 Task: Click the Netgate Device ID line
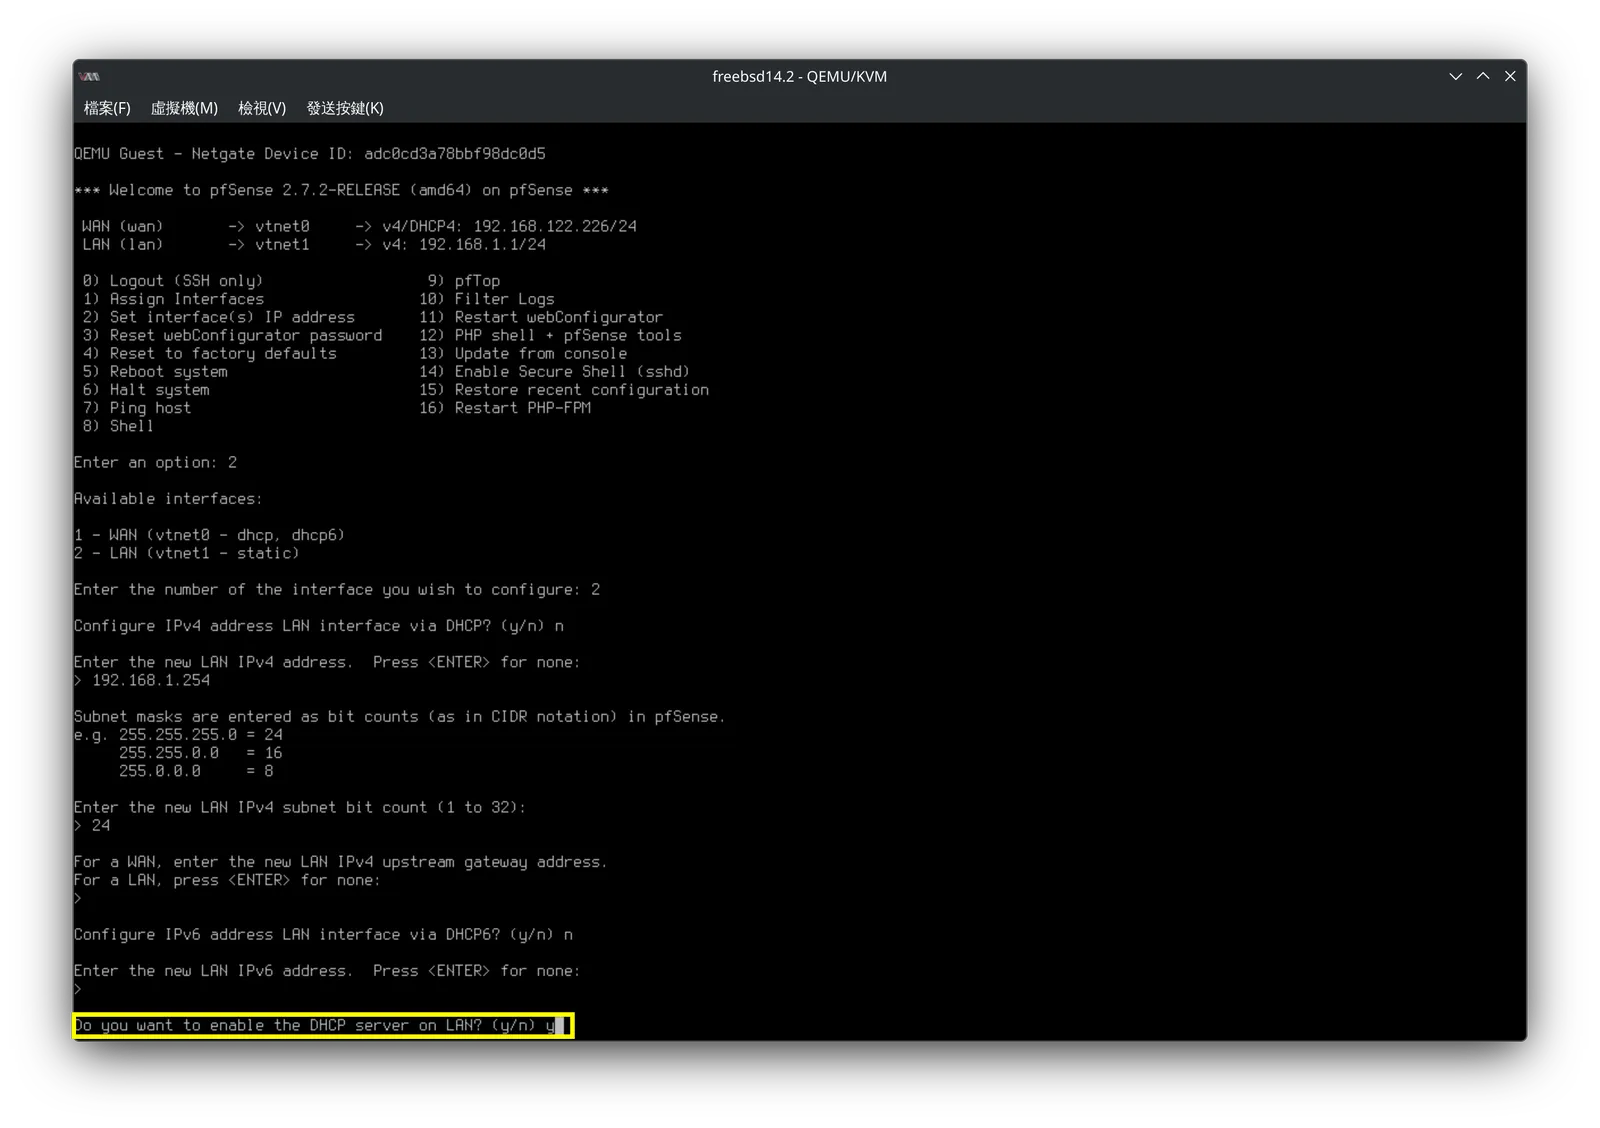tap(310, 154)
